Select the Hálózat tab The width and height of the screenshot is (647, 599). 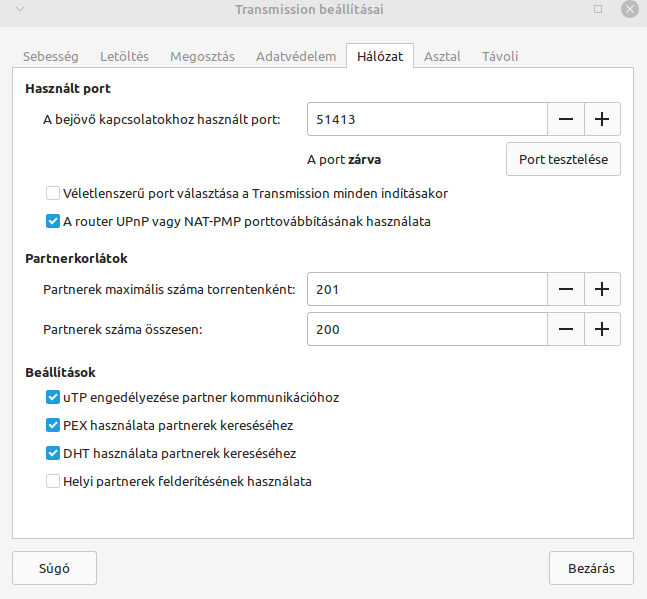(380, 56)
